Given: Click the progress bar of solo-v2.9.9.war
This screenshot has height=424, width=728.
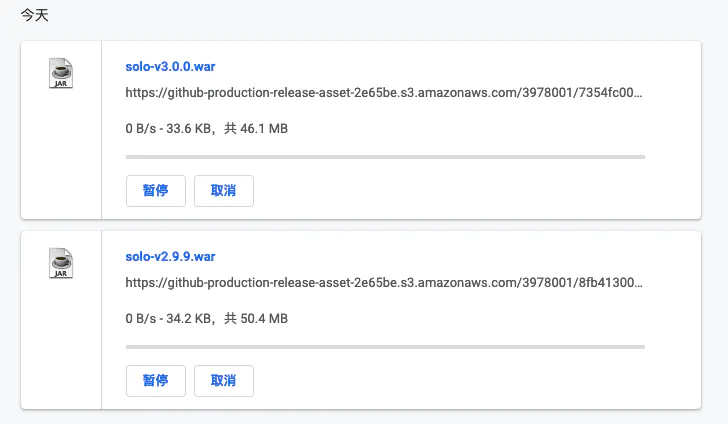Looking at the screenshot, I should coord(385,347).
